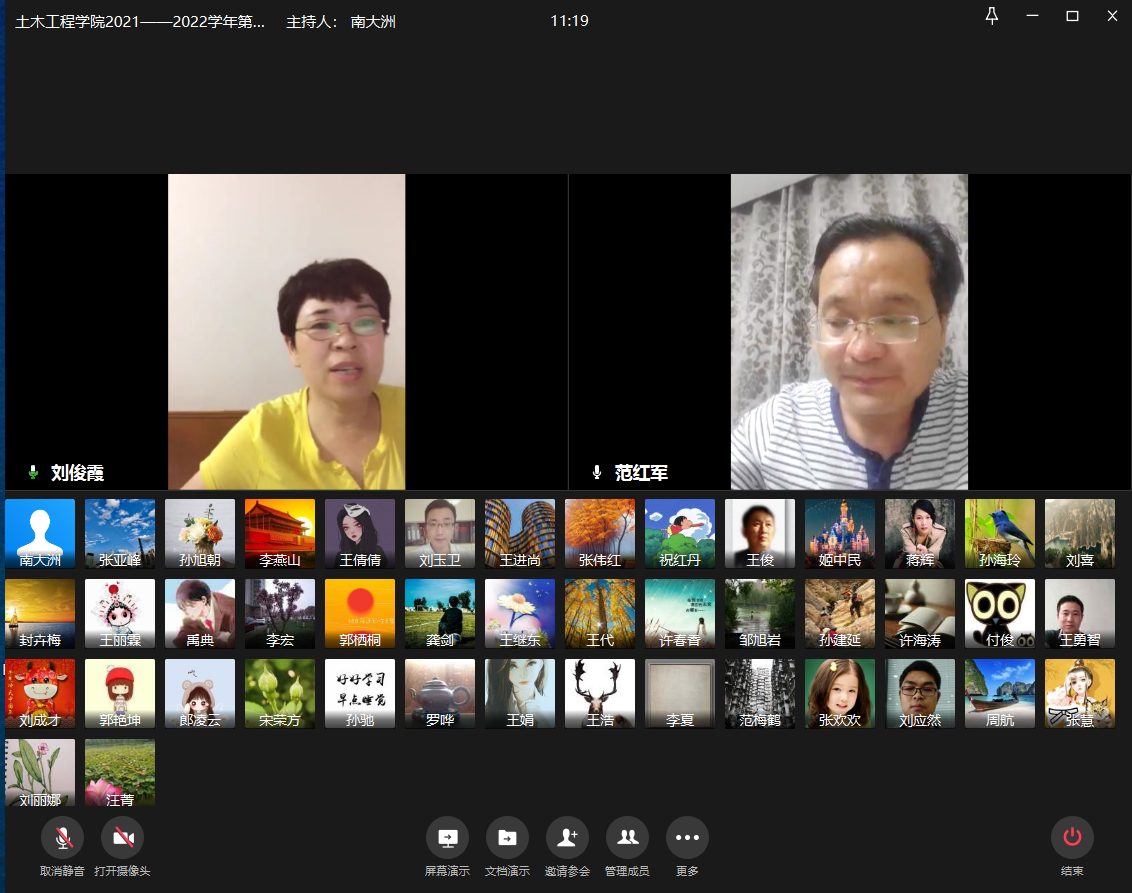Open document presentation (文档演示)

507,838
